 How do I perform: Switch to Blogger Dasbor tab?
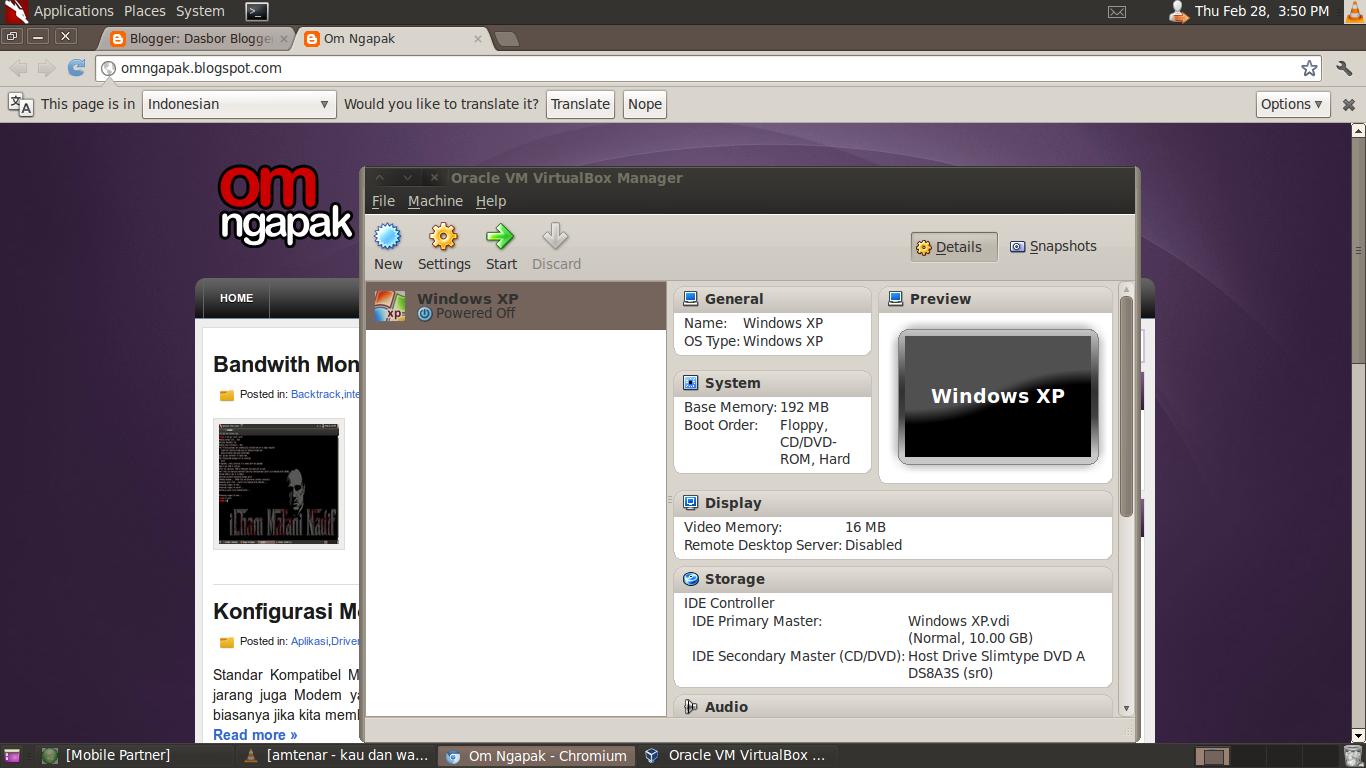196,39
